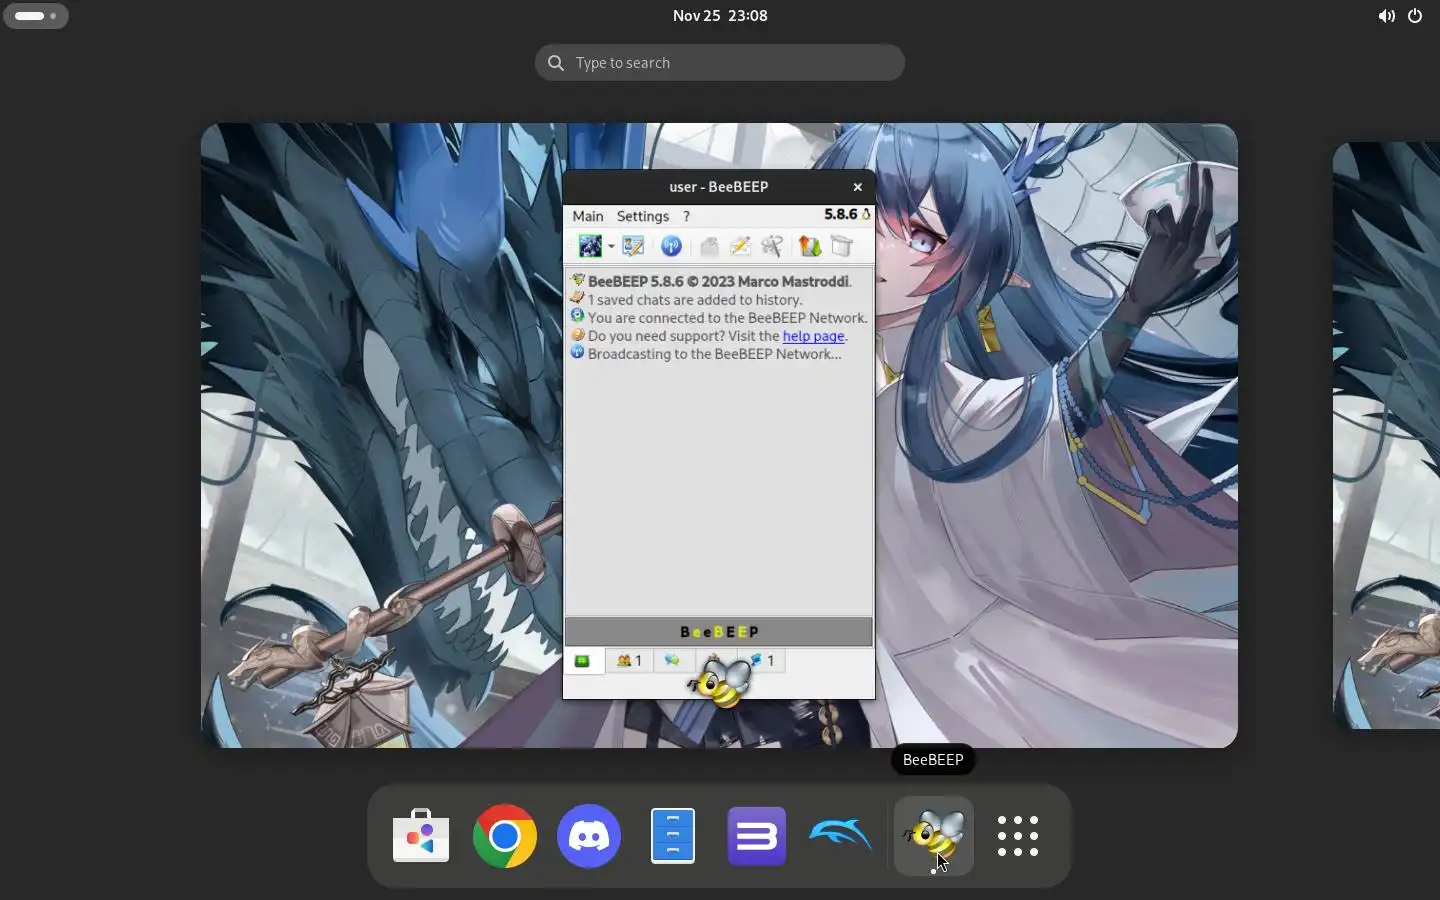Switch to the chat bubbles tab

click(x=672, y=661)
